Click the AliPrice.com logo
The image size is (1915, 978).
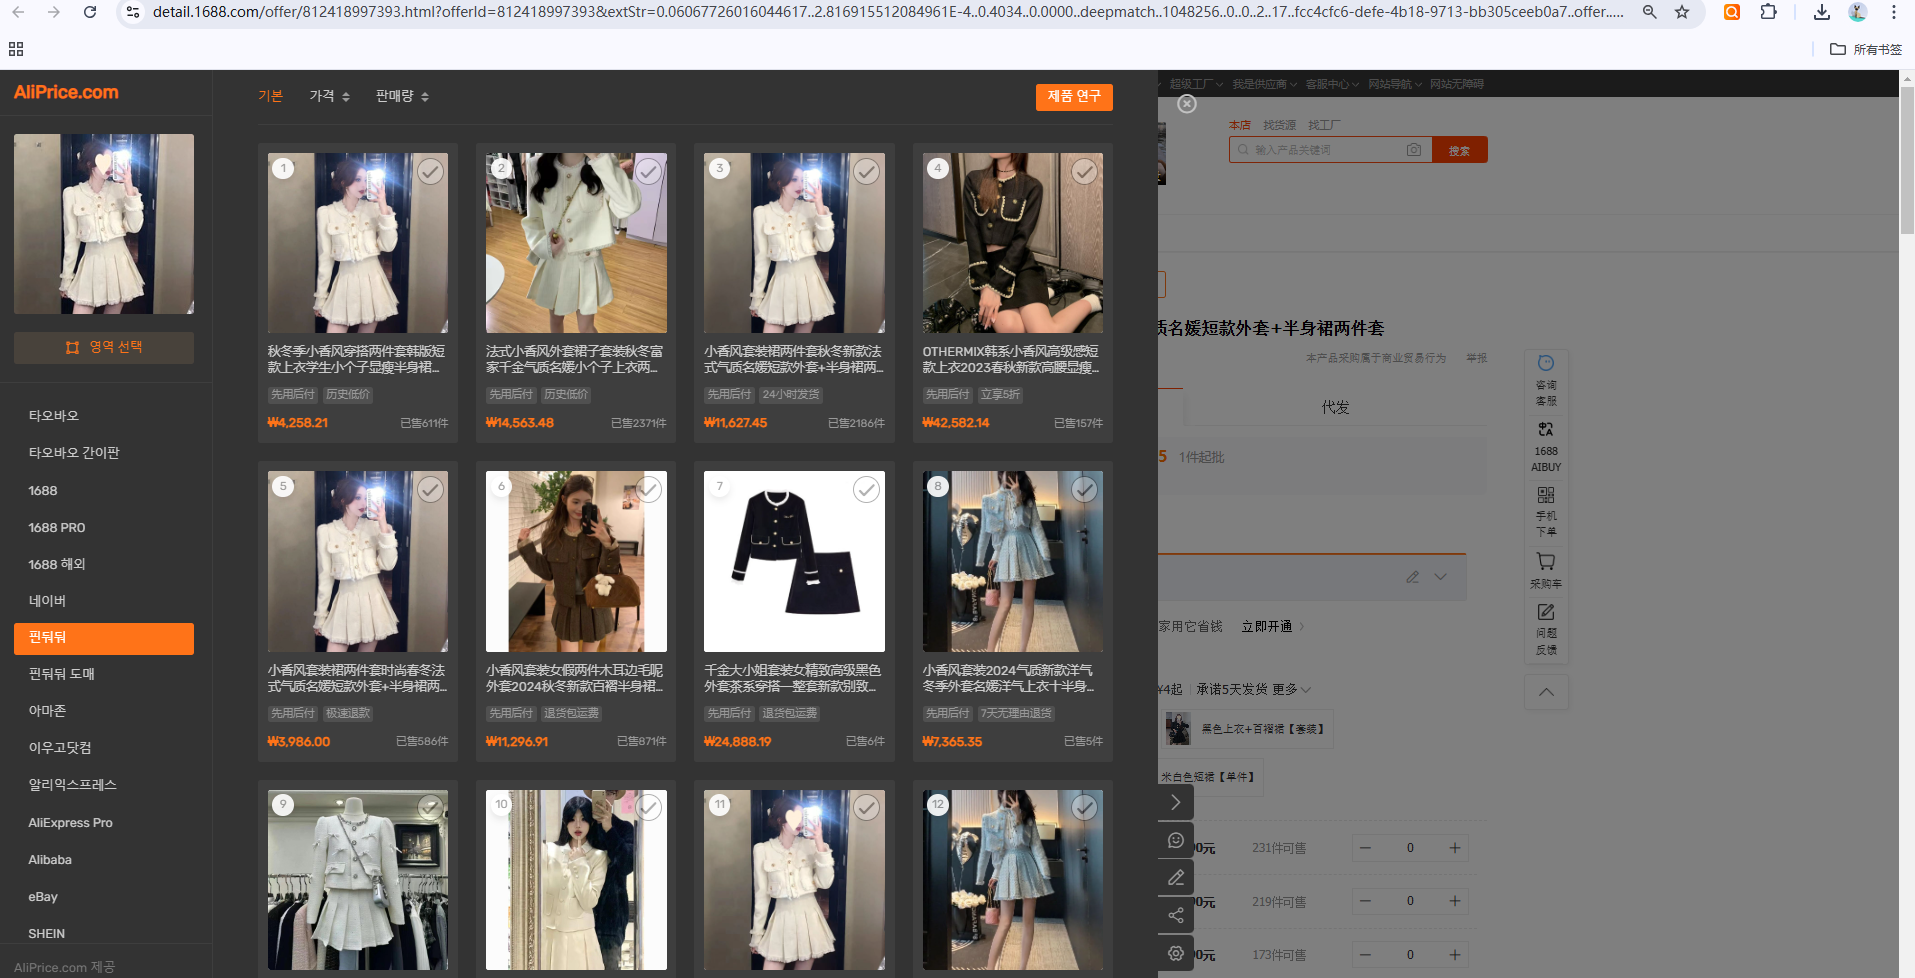(x=66, y=92)
